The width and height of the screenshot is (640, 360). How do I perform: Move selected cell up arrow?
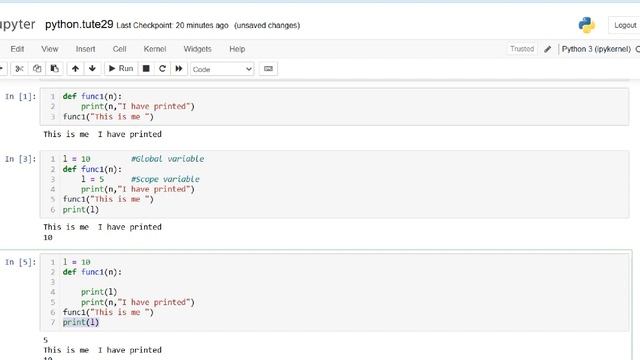point(75,69)
